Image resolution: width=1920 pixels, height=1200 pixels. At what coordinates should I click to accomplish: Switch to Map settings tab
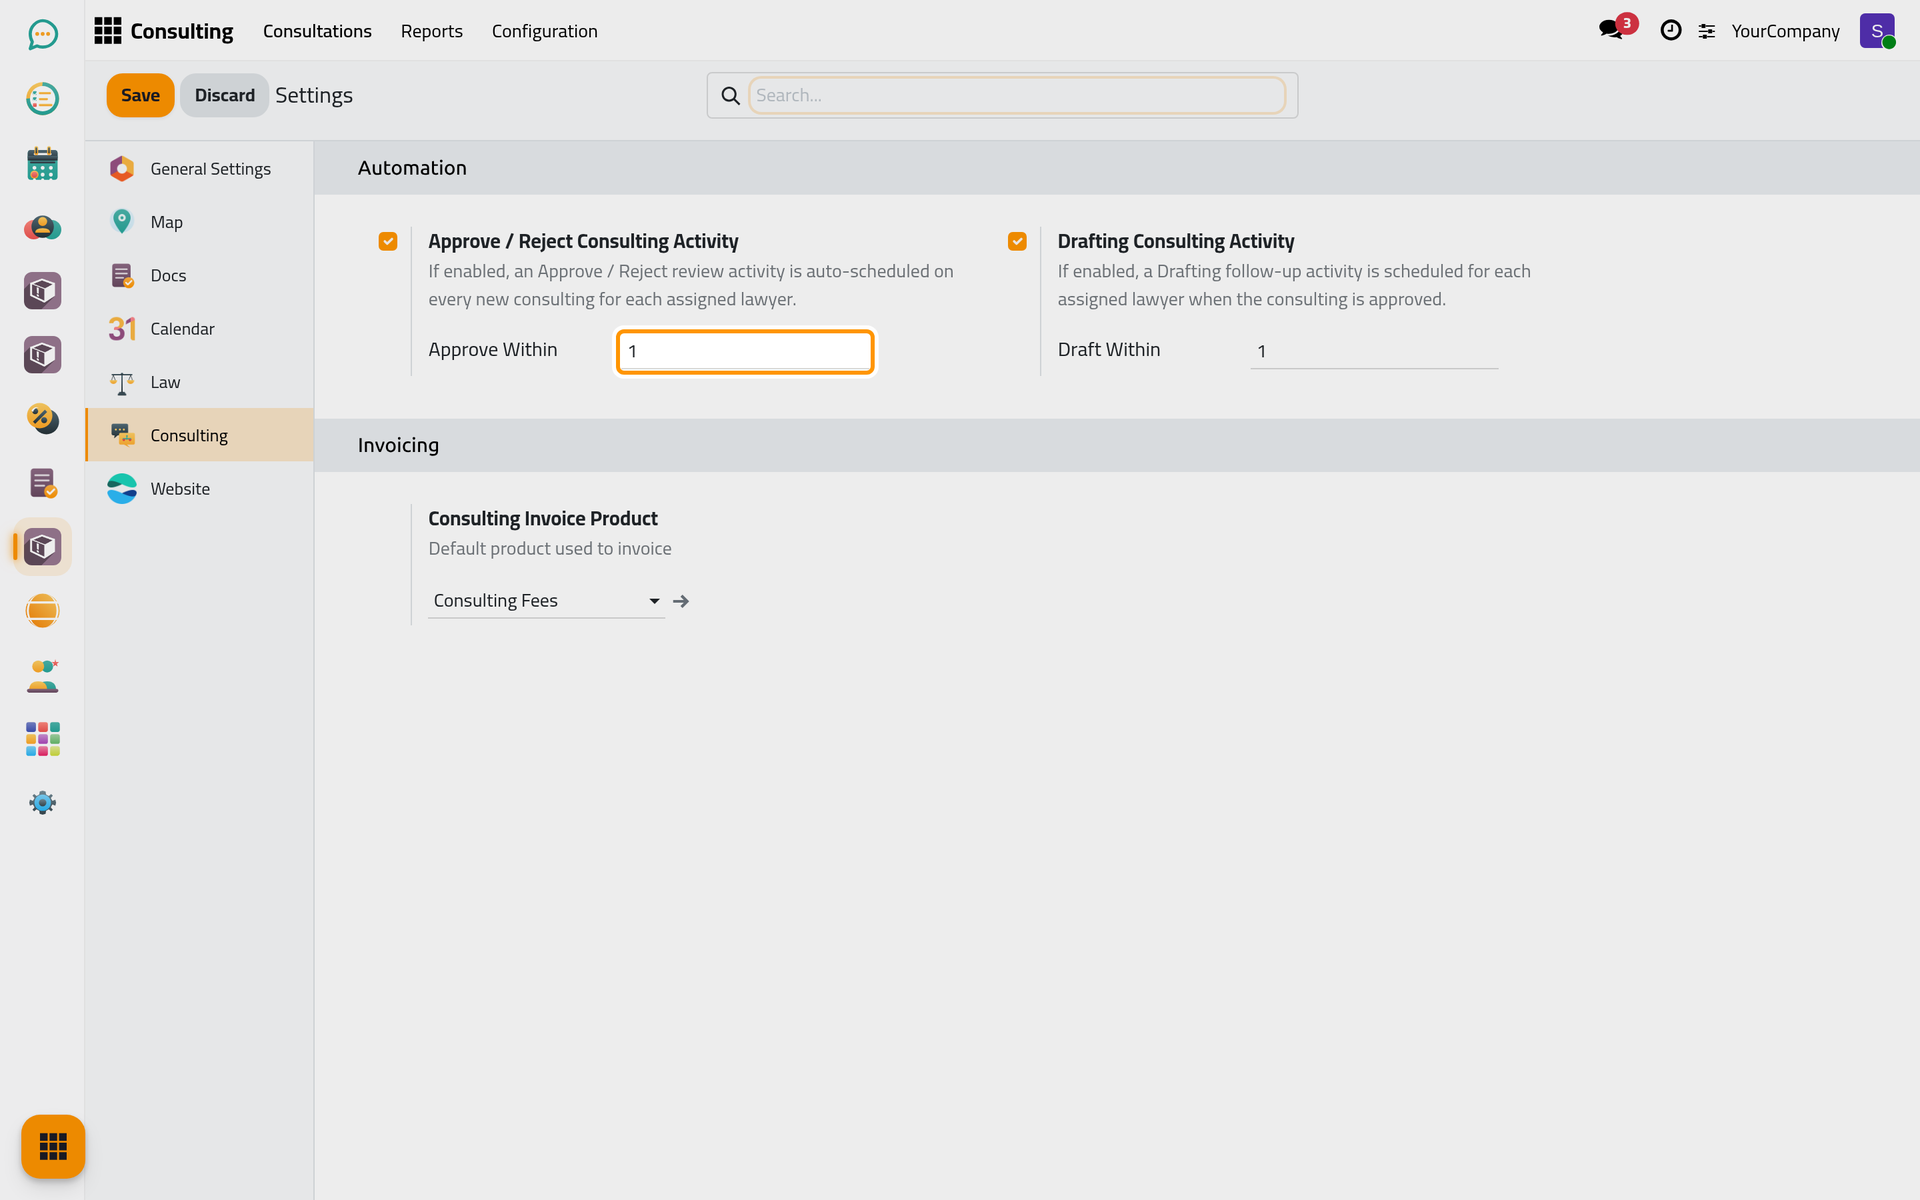click(200, 222)
